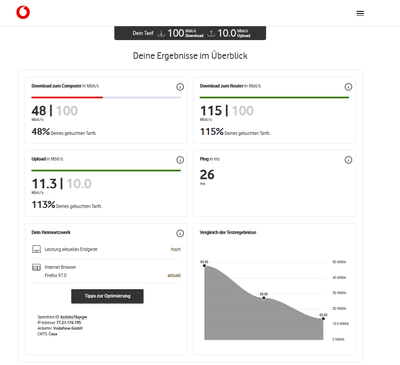The image size is (400, 365).
Task: Select first data point on results chart
Action: pos(204,266)
